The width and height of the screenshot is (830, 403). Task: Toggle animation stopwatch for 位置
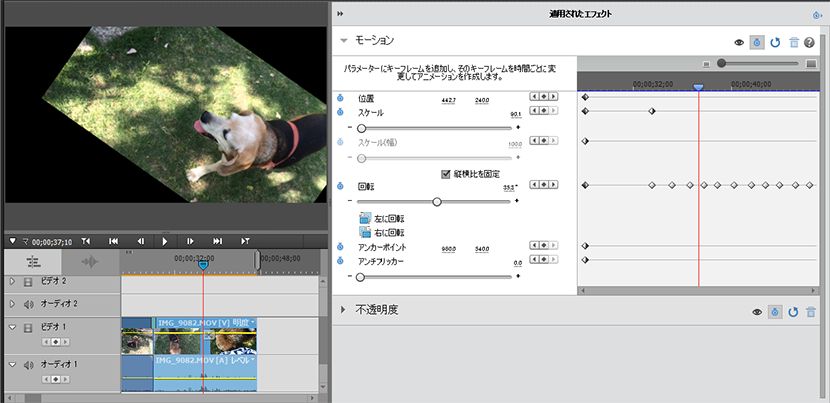pyautogui.click(x=340, y=98)
